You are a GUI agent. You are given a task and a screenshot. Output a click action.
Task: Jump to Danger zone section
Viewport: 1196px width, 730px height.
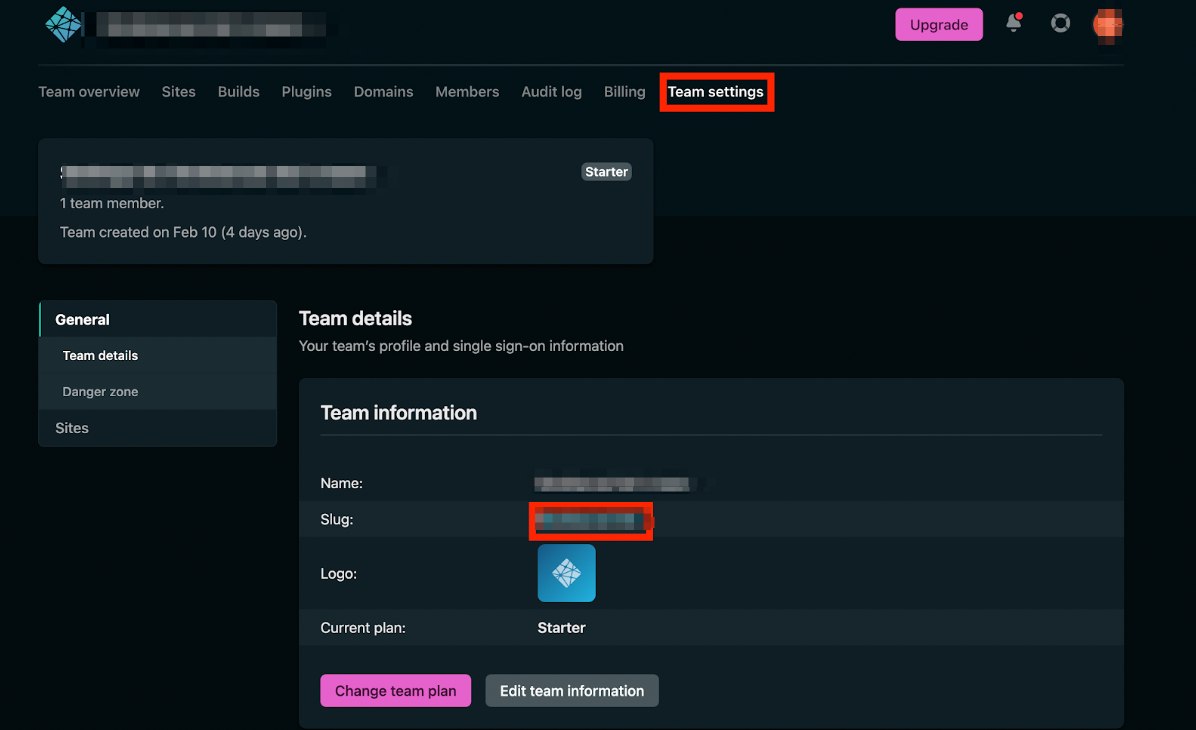tap(100, 392)
